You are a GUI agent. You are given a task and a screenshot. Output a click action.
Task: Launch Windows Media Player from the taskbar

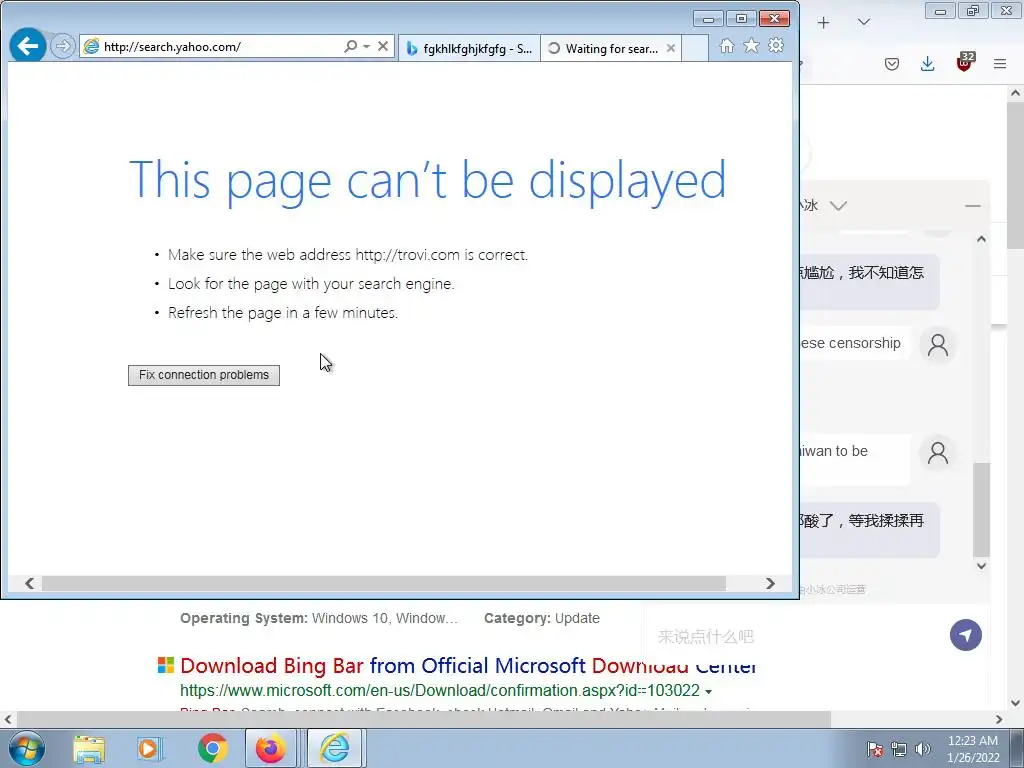click(x=151, y=748)
